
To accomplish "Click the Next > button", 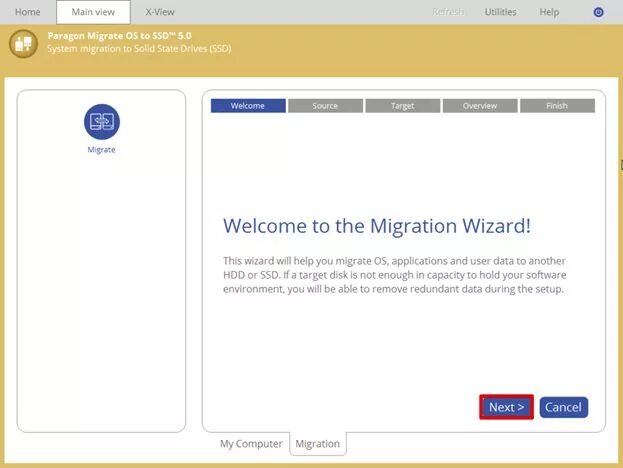I will pos(506,407).
